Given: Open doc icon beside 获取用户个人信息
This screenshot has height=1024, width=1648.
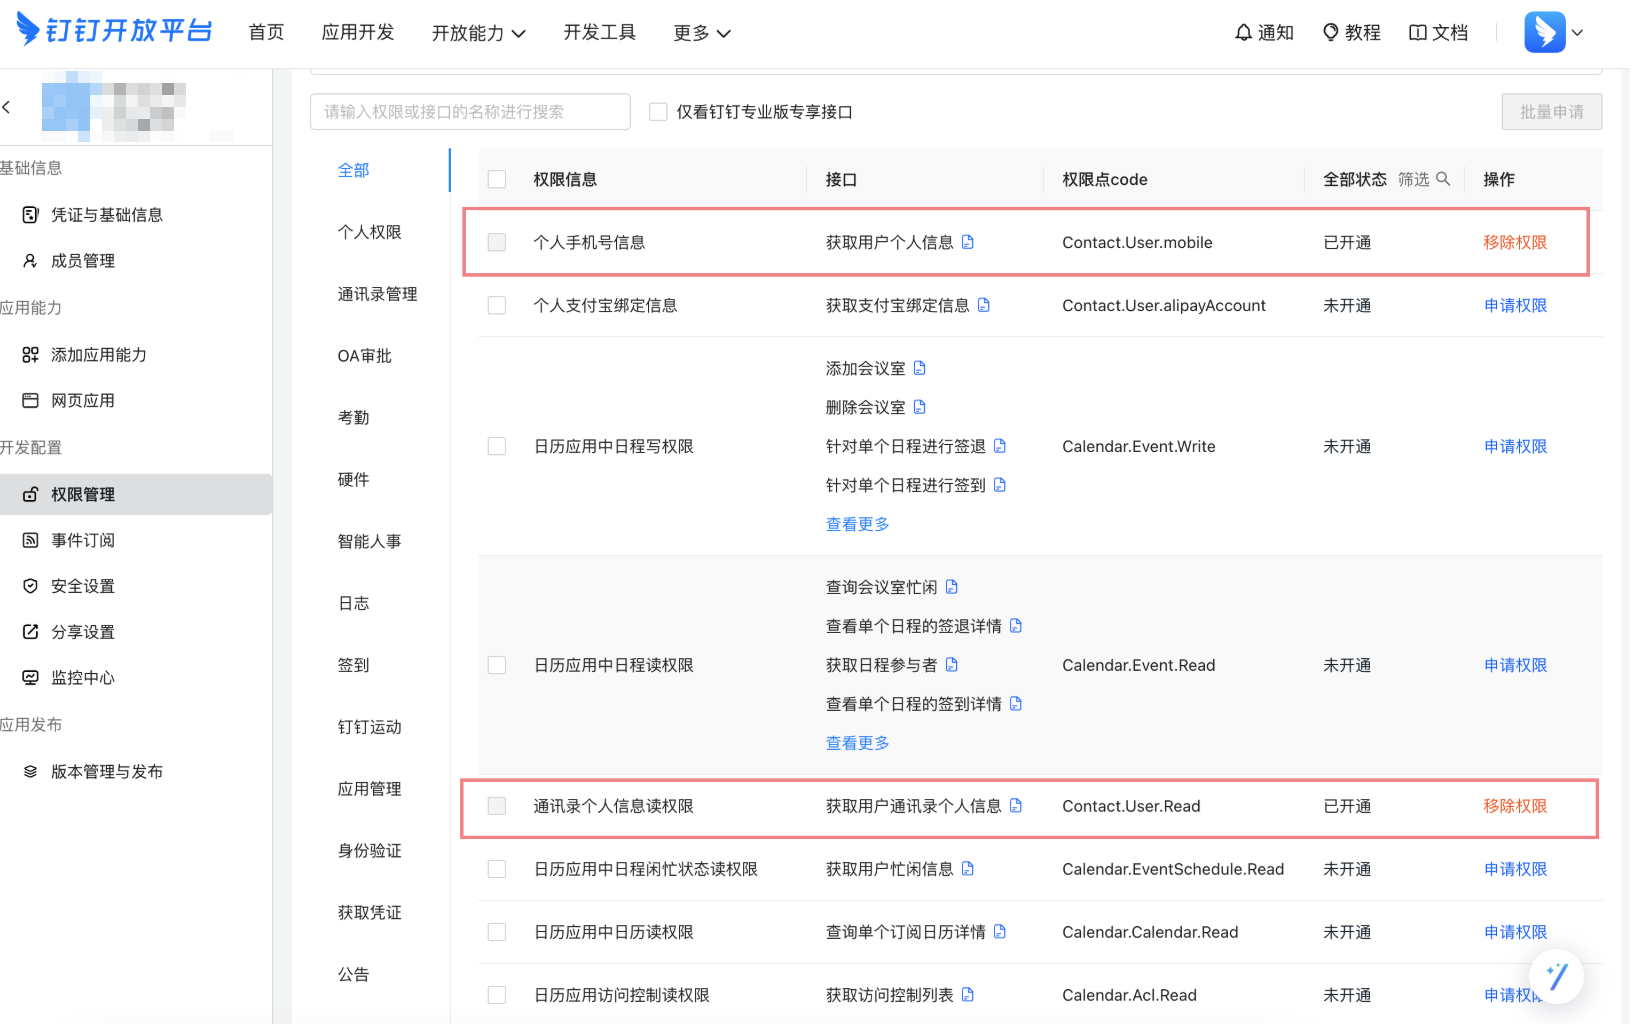Looking at the screenshot, I should tap(968, 242).
